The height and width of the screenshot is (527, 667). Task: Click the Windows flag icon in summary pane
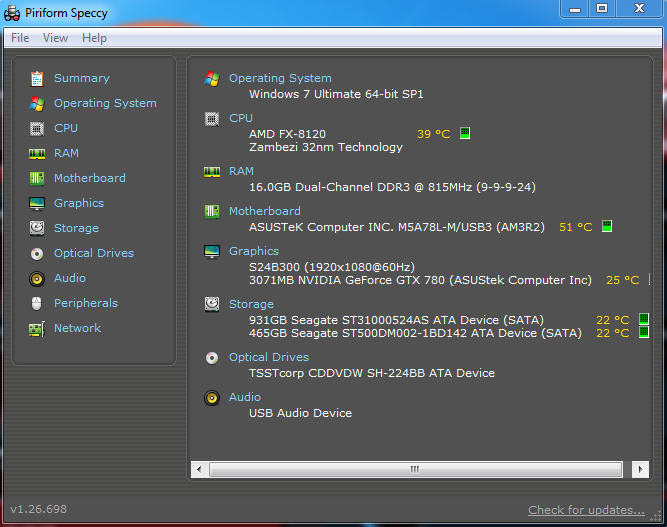212,79
